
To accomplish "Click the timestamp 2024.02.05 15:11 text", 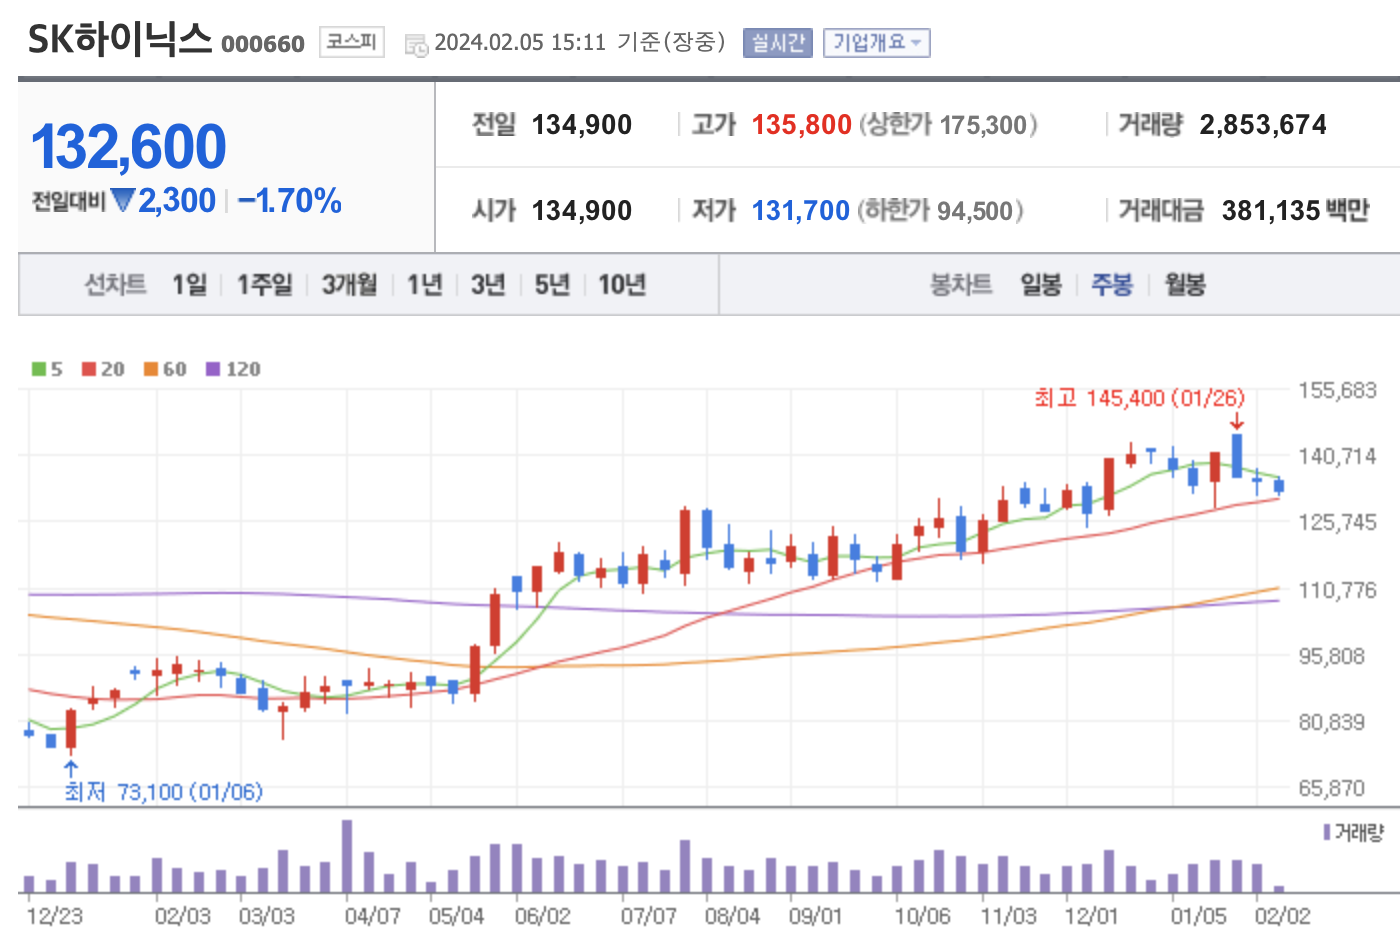I will (x=520, y=42).
